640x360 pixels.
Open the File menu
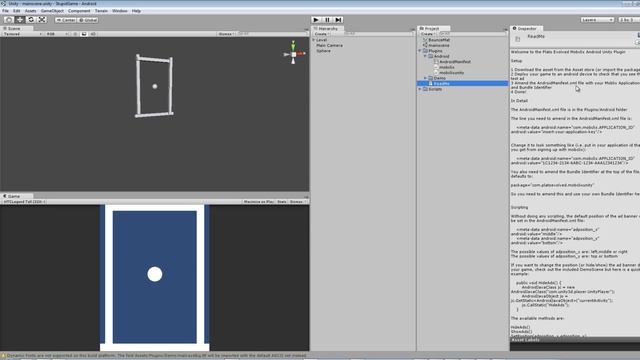coord(5,11)
